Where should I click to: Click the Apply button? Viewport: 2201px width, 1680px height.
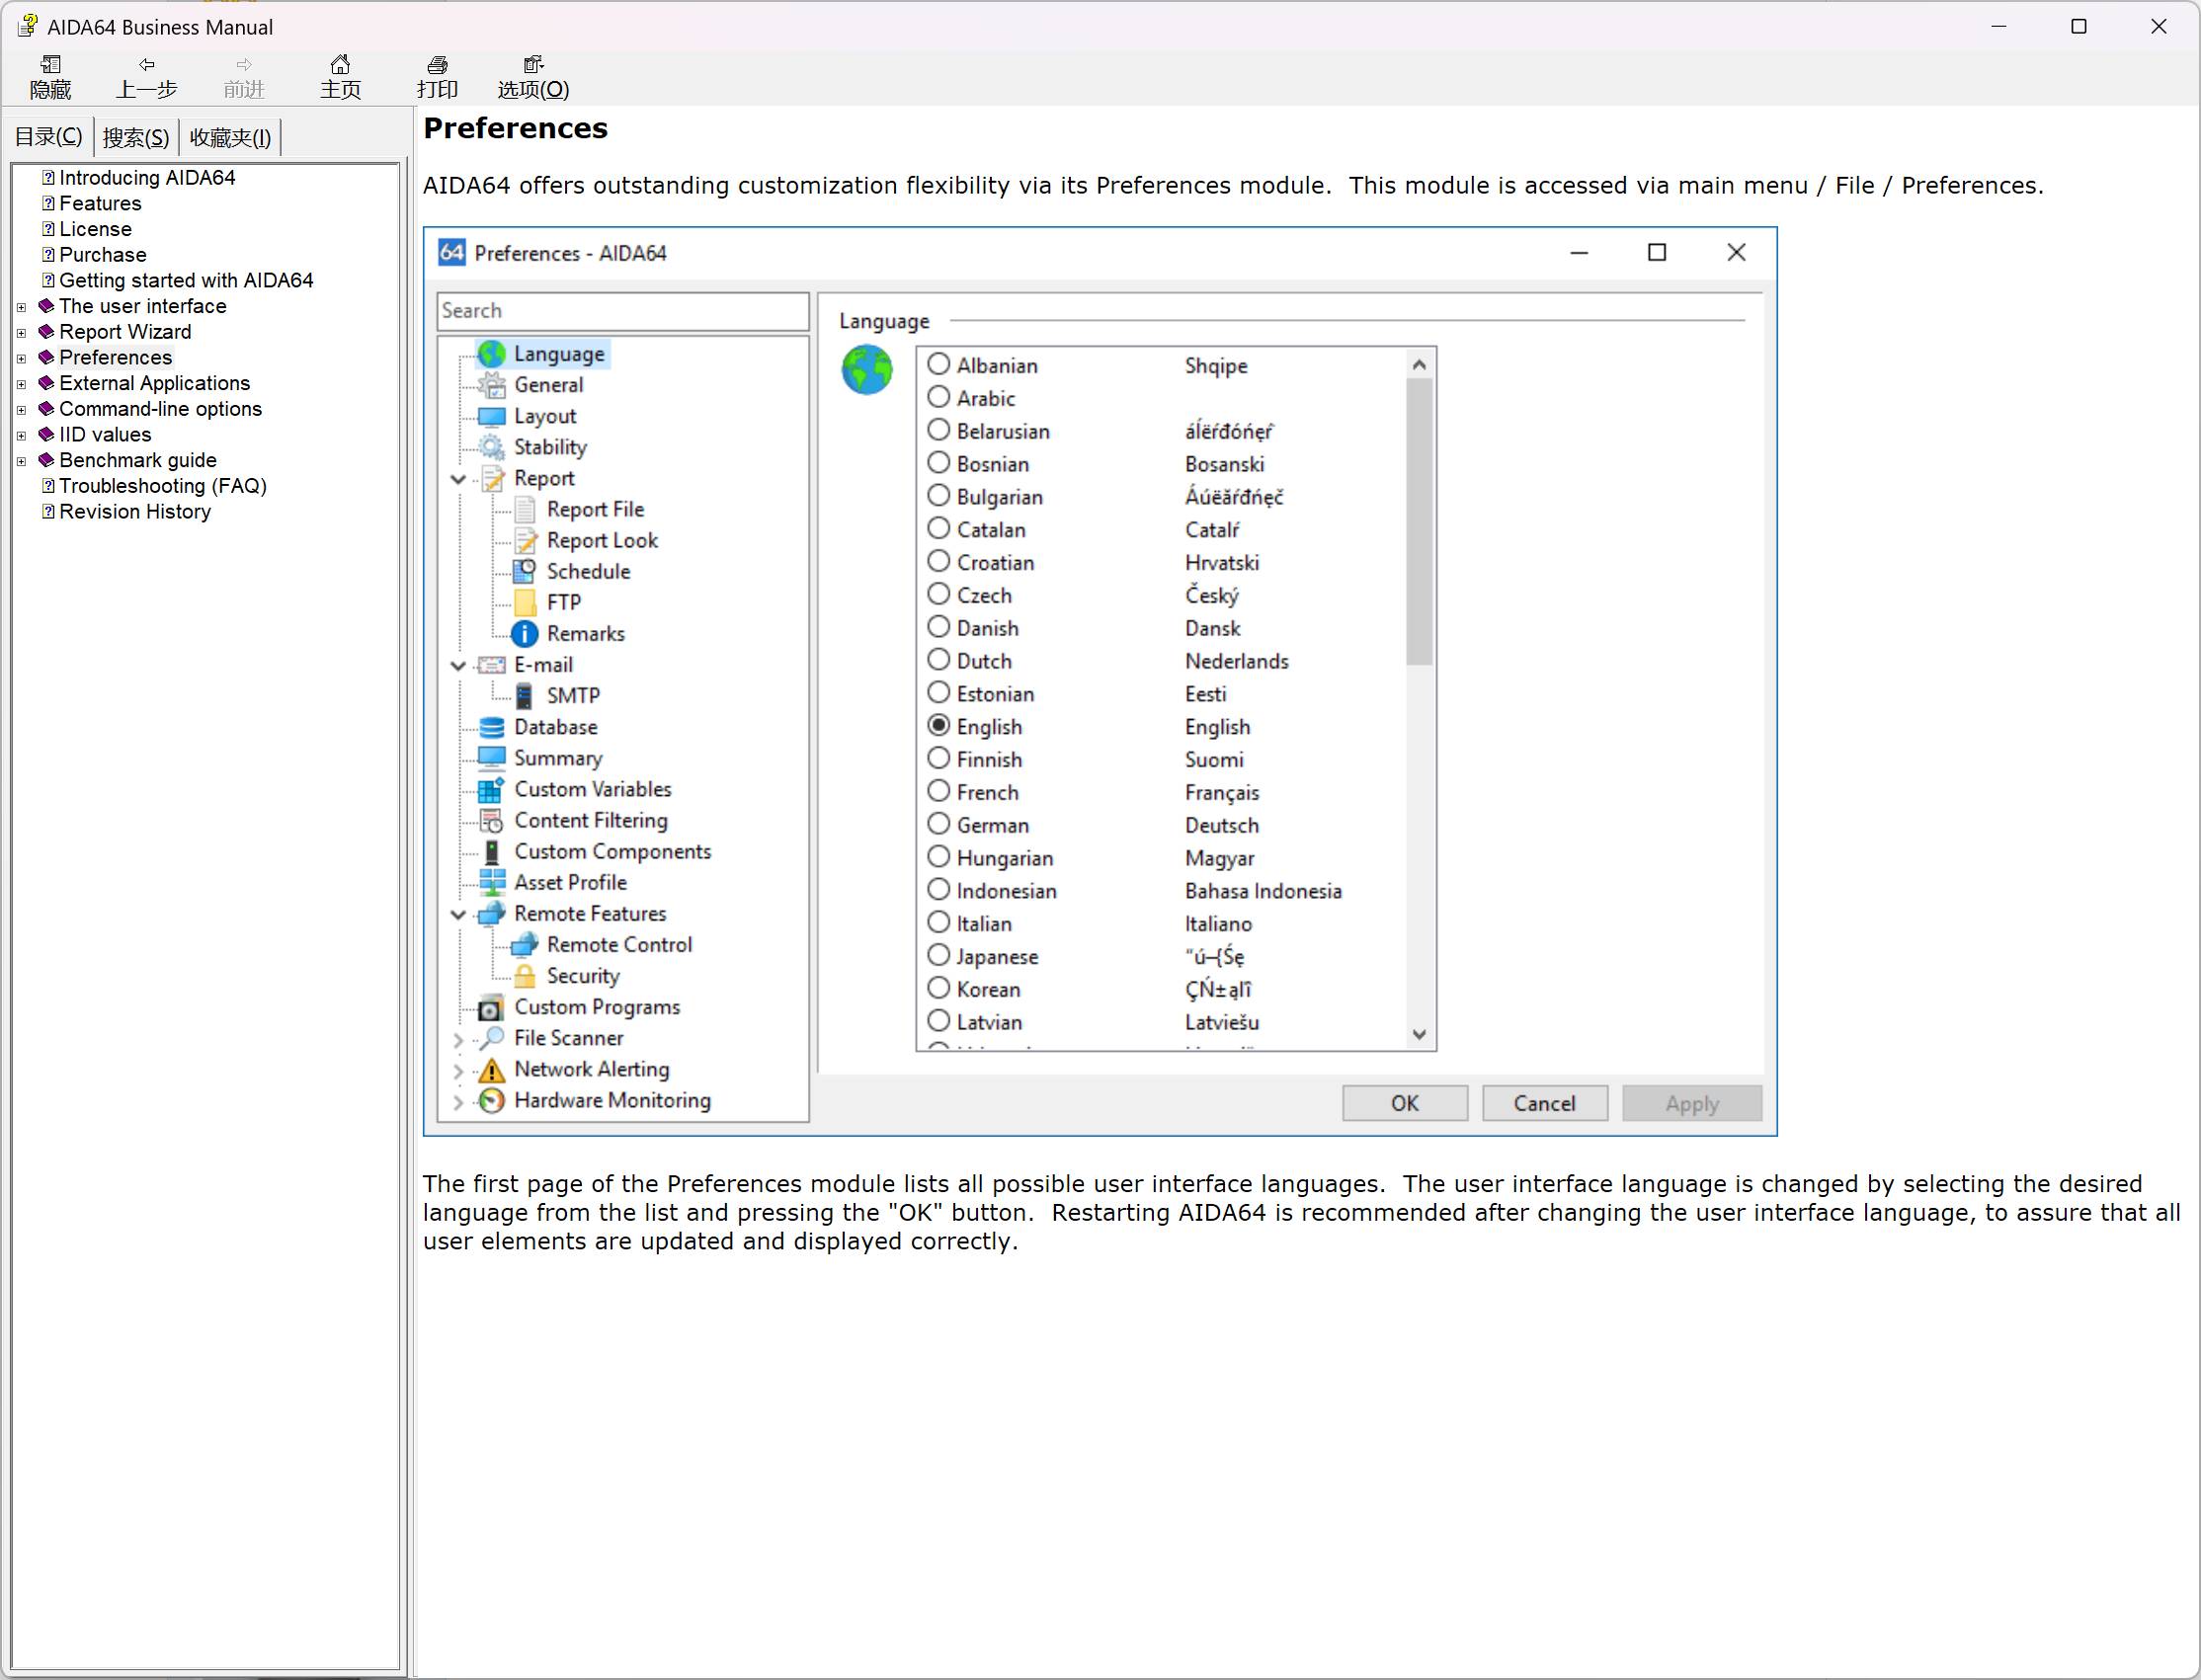pos(1691,1103)
